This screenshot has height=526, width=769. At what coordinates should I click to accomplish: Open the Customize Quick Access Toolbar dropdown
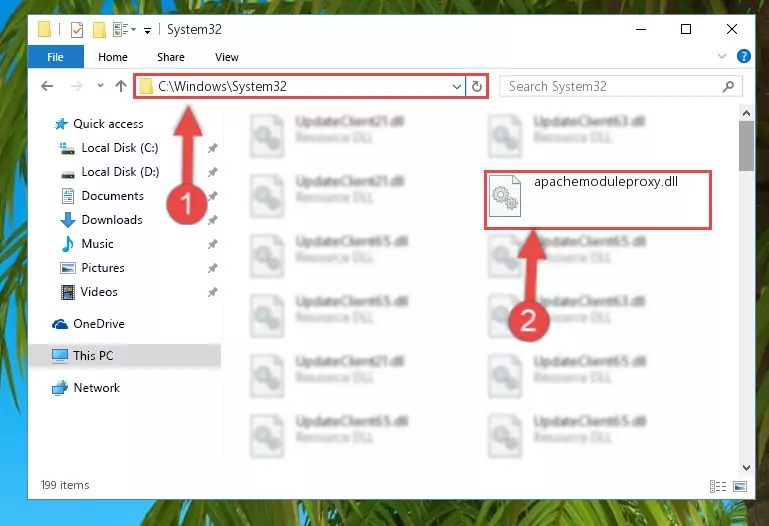pos(147,30)
